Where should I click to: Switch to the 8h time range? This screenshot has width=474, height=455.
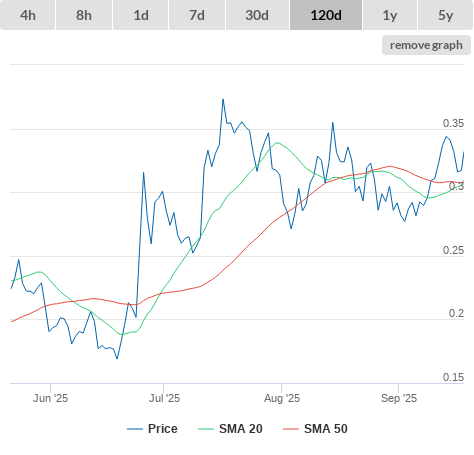84,15
